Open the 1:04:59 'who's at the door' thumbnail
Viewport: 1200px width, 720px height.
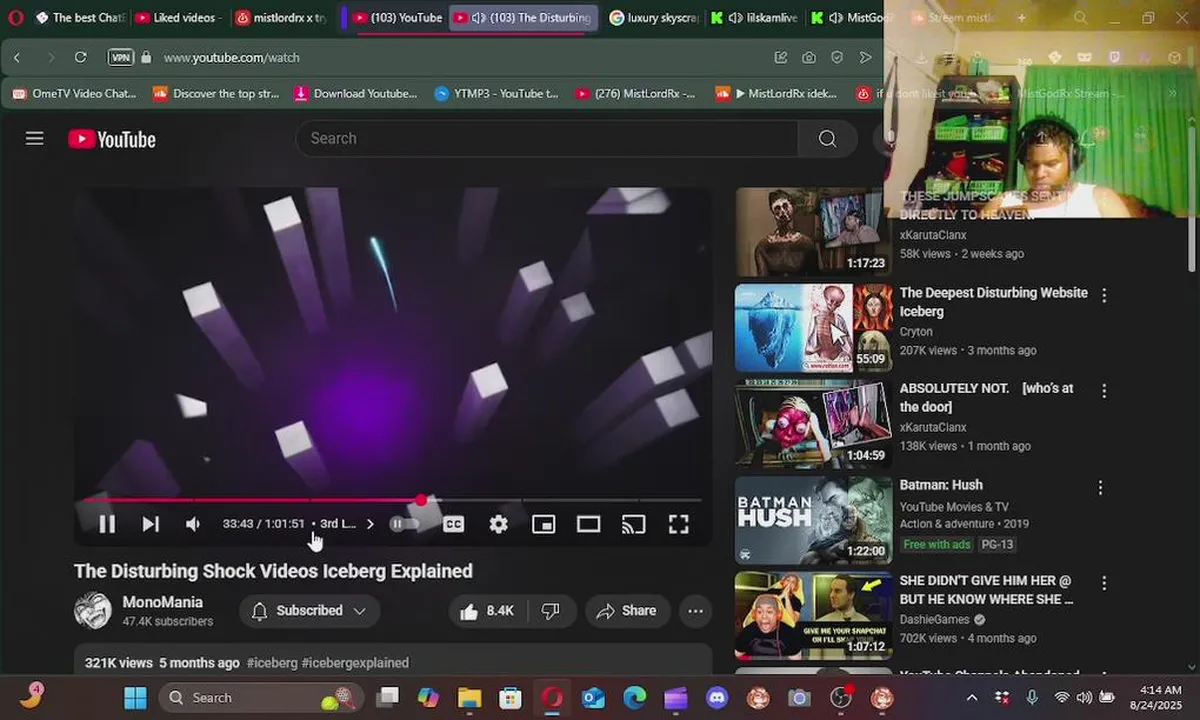tap(814, 423)
